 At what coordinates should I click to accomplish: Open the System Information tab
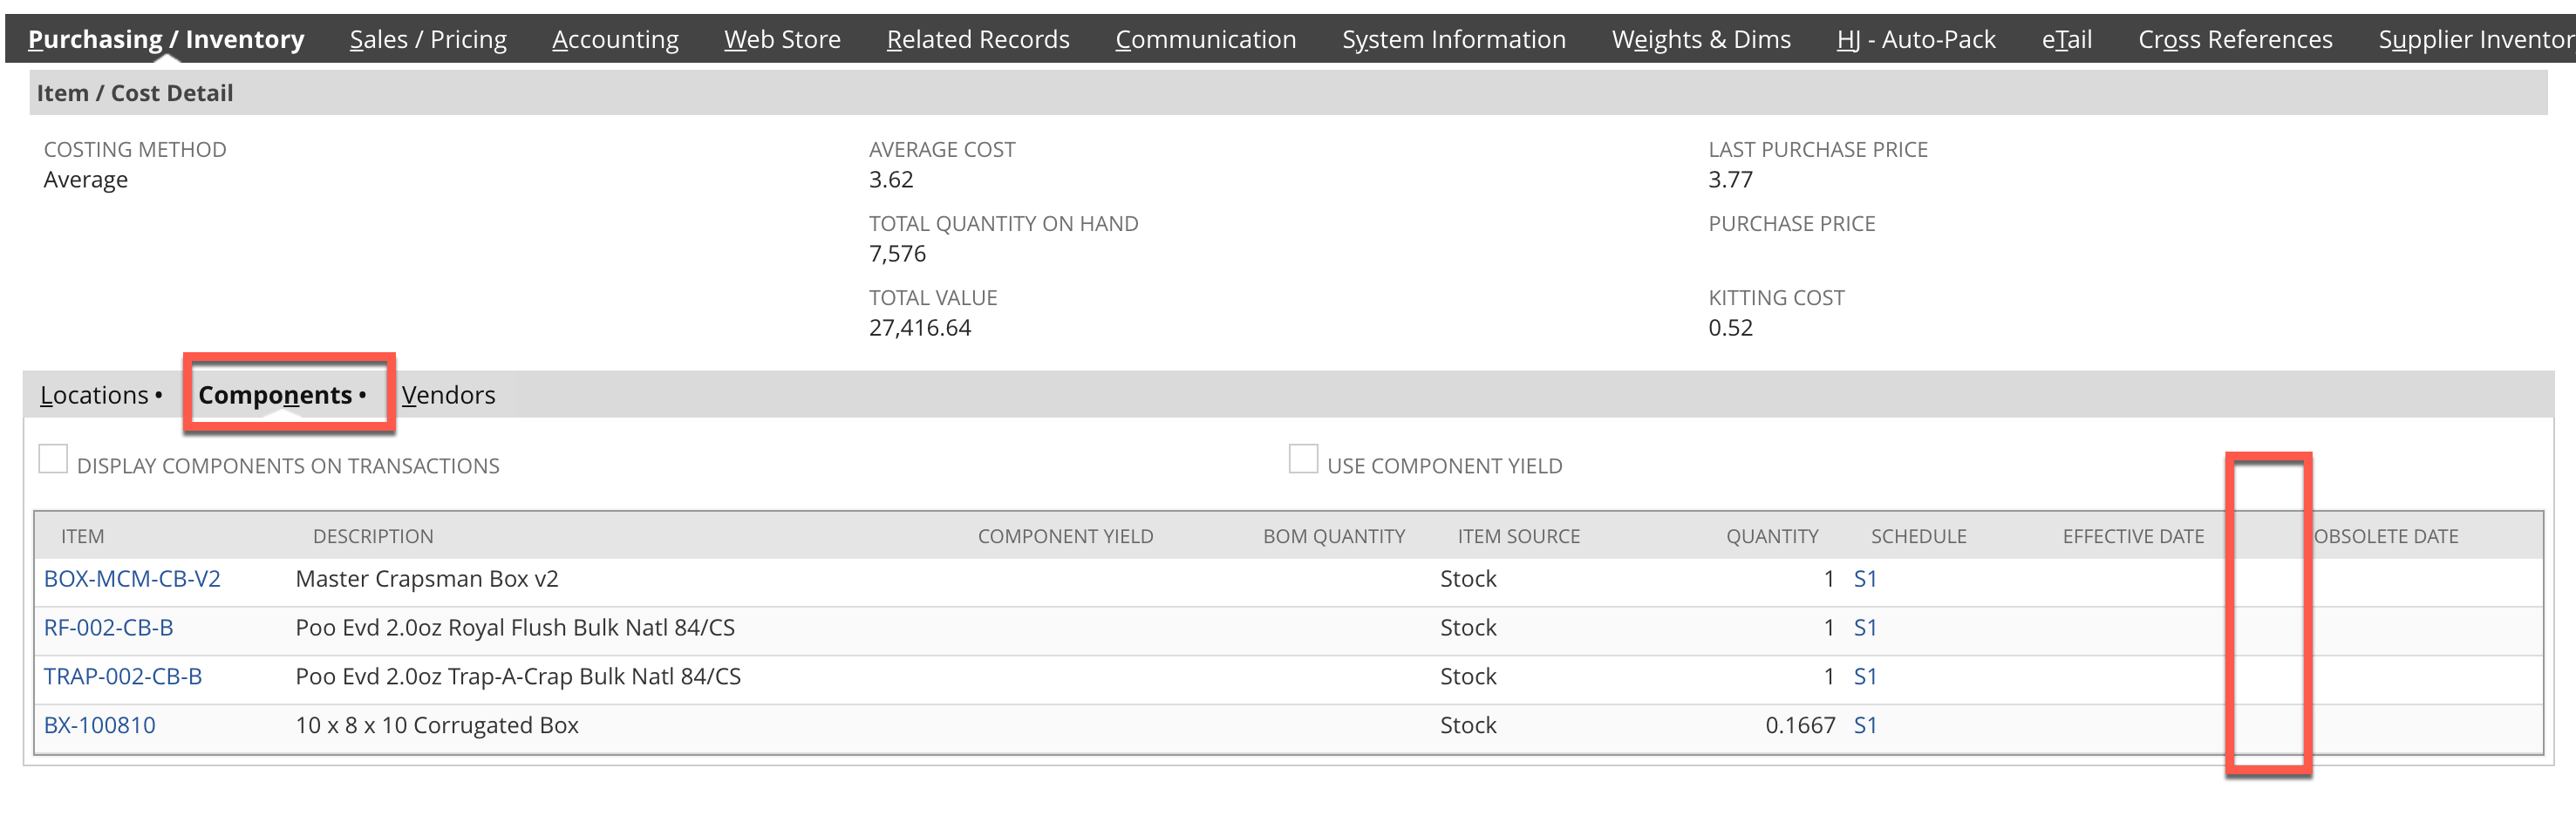(x=1453, y=39)
